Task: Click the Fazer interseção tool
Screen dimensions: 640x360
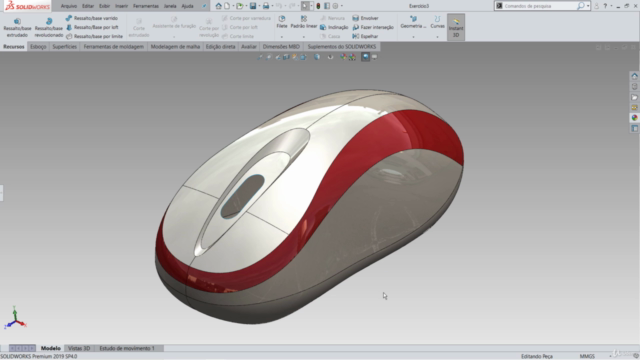Action: pyautogui.click(x=373, y=27)
